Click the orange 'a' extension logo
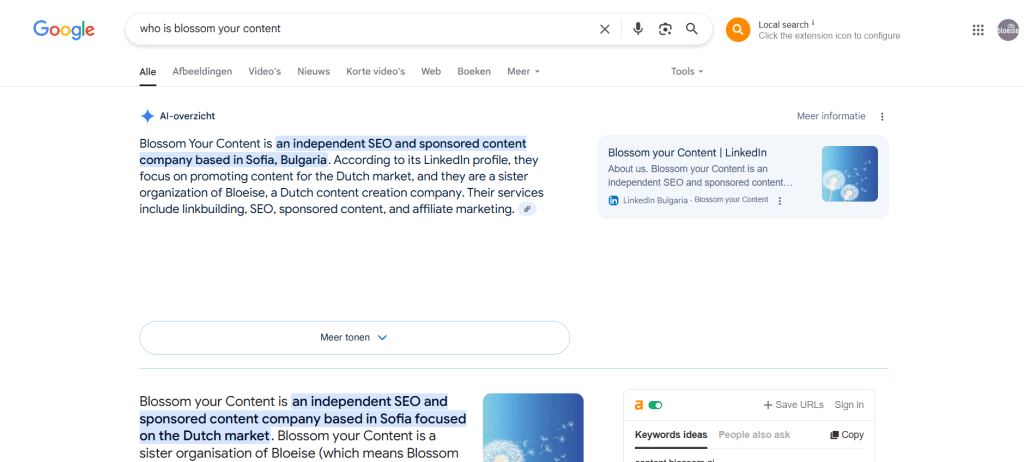1024x462 pixels. (x=639, y=405)
